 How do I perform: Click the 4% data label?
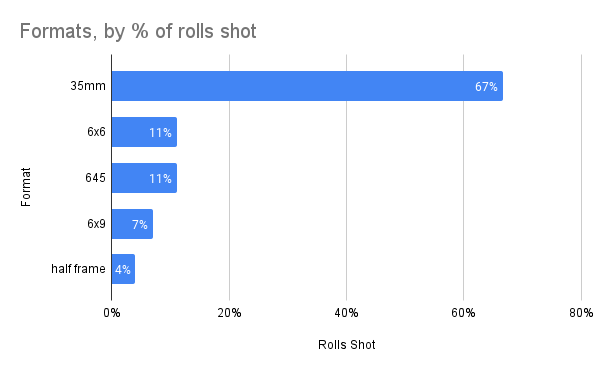[123, 270]
